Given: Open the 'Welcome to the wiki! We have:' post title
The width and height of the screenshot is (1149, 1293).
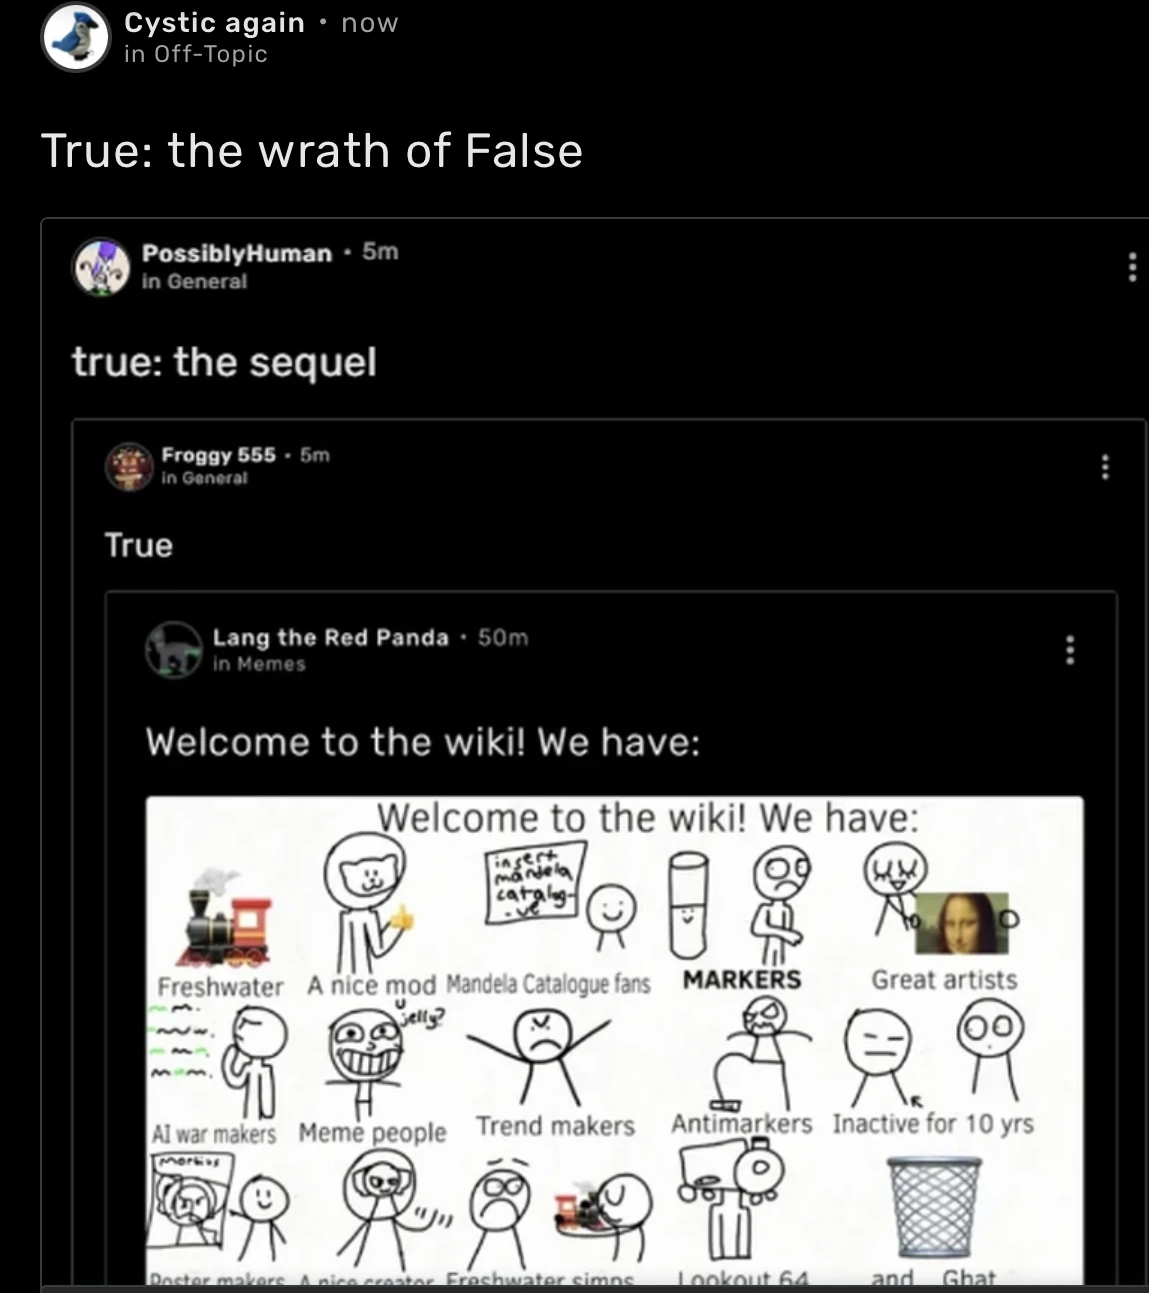Looking at the screenshot, I should [422, 742].
